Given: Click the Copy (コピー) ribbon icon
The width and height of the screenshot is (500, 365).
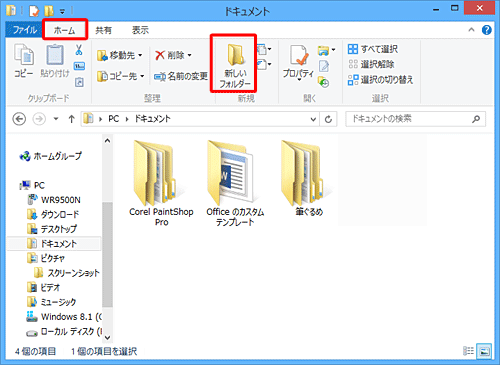Looking at the screenshot, I should [24, 61].
